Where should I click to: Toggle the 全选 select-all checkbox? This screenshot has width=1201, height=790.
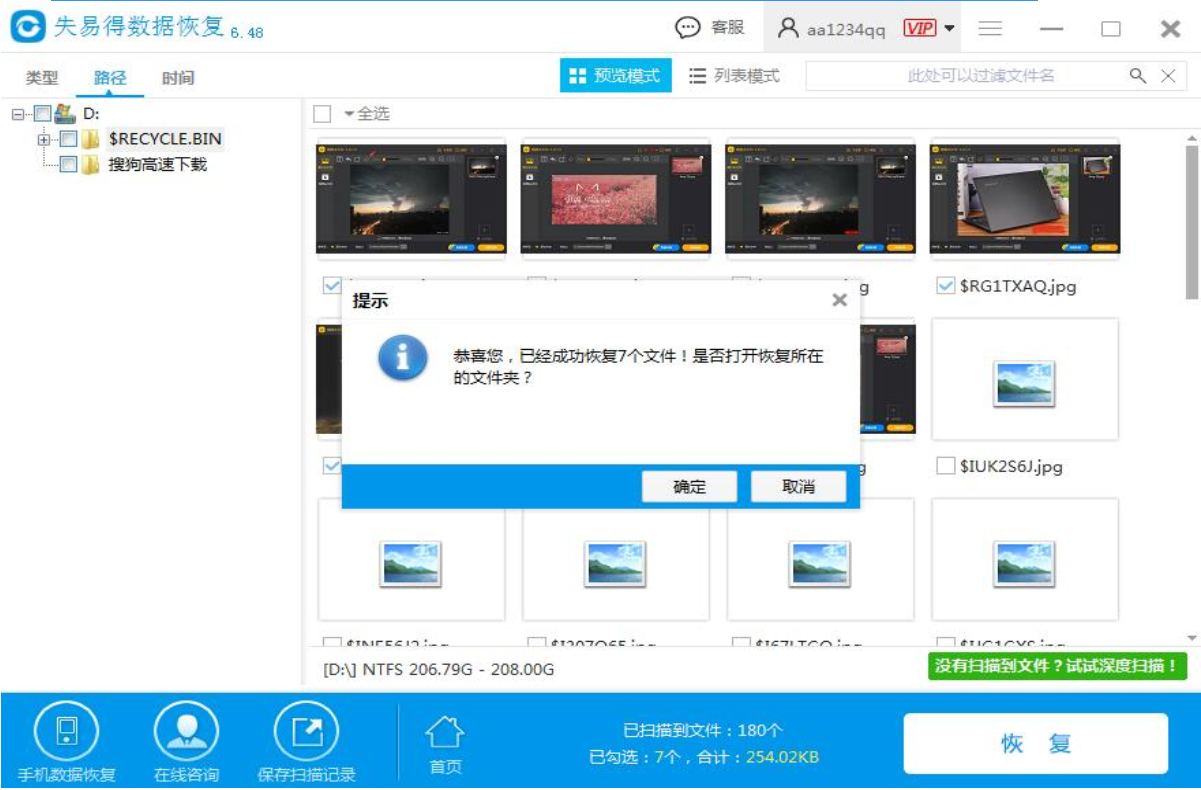(x=322, y=114)
